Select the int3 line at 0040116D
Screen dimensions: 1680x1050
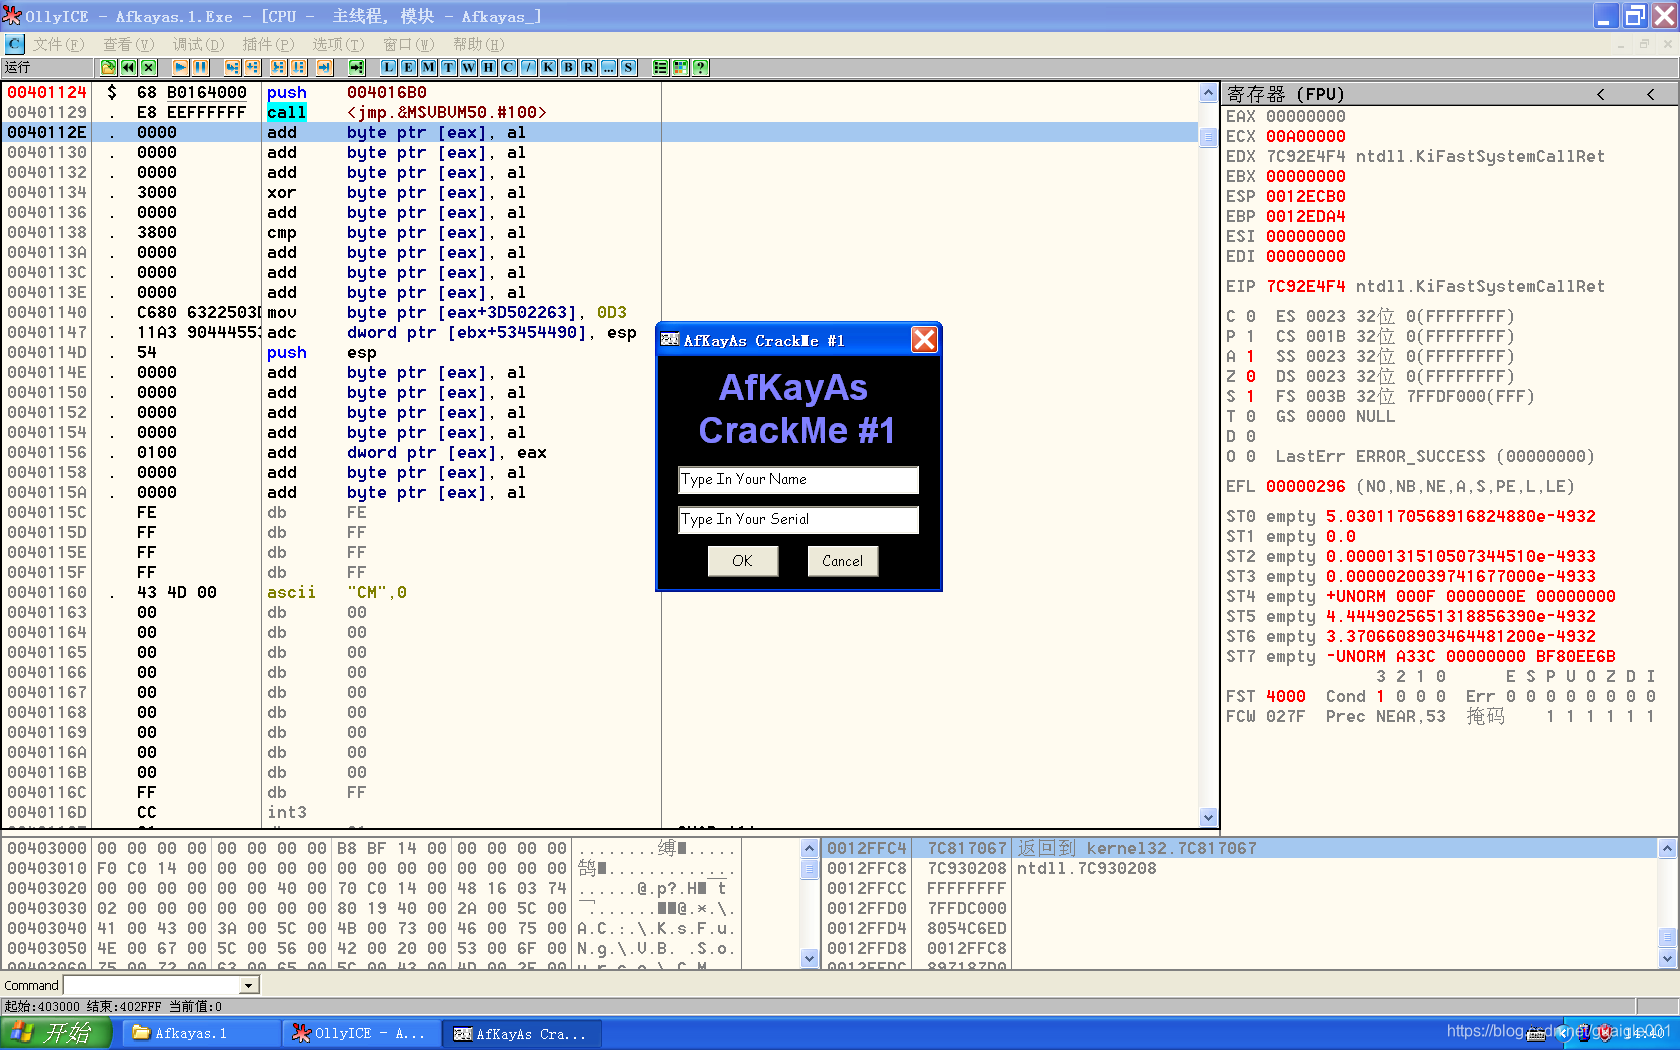coord(600,812)
